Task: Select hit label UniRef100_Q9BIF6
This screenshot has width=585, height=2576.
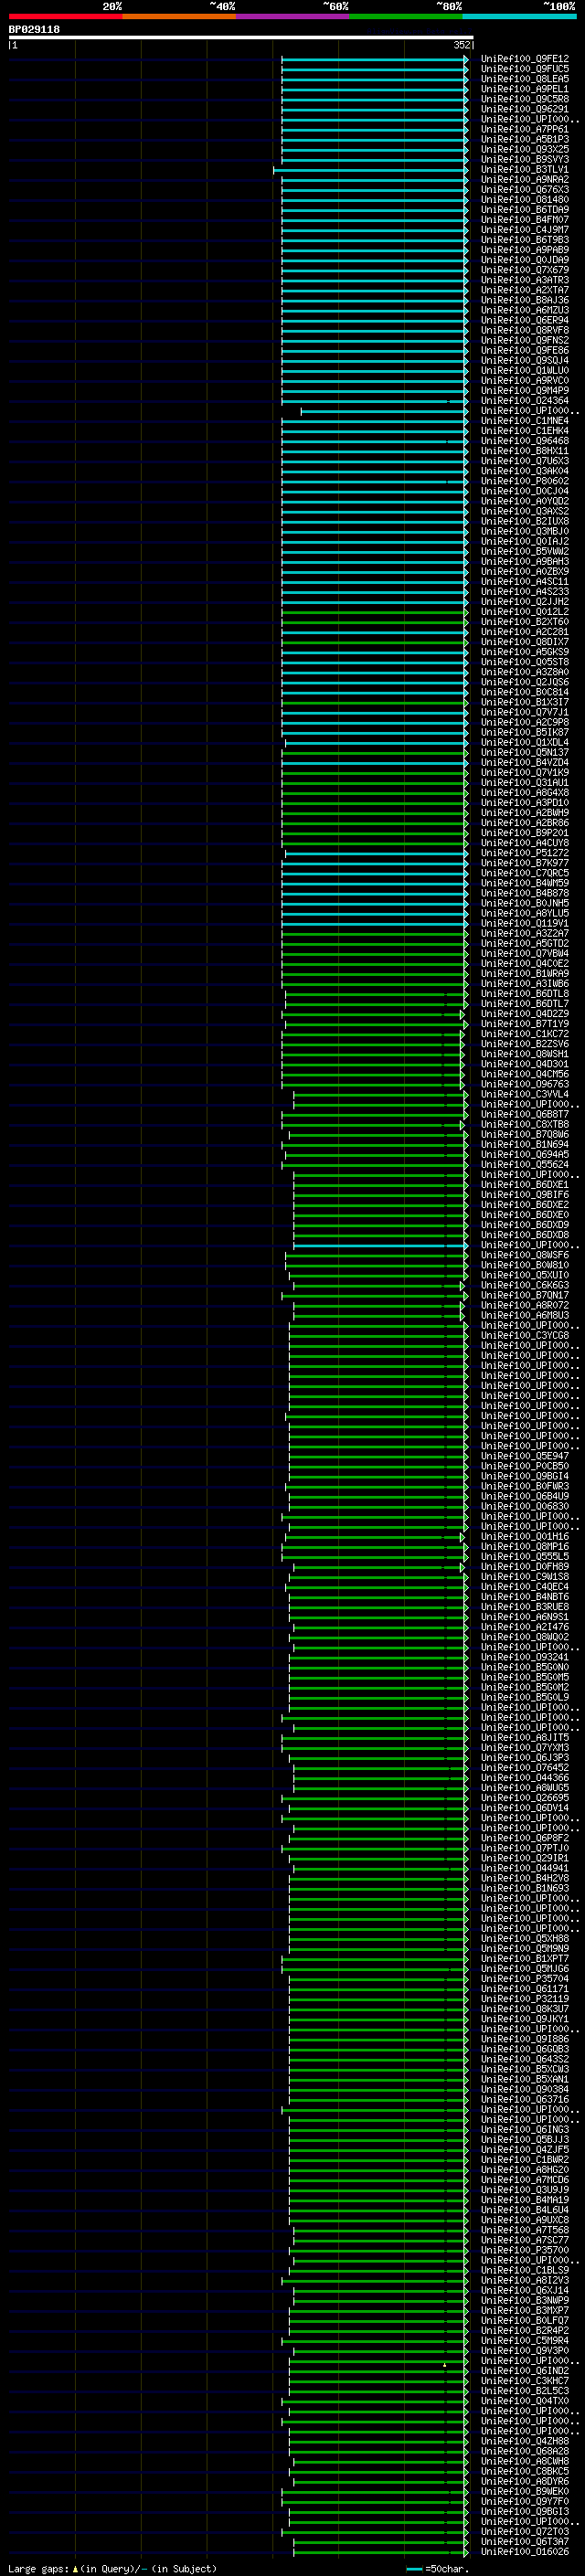Action: (x=525, y=1195)
